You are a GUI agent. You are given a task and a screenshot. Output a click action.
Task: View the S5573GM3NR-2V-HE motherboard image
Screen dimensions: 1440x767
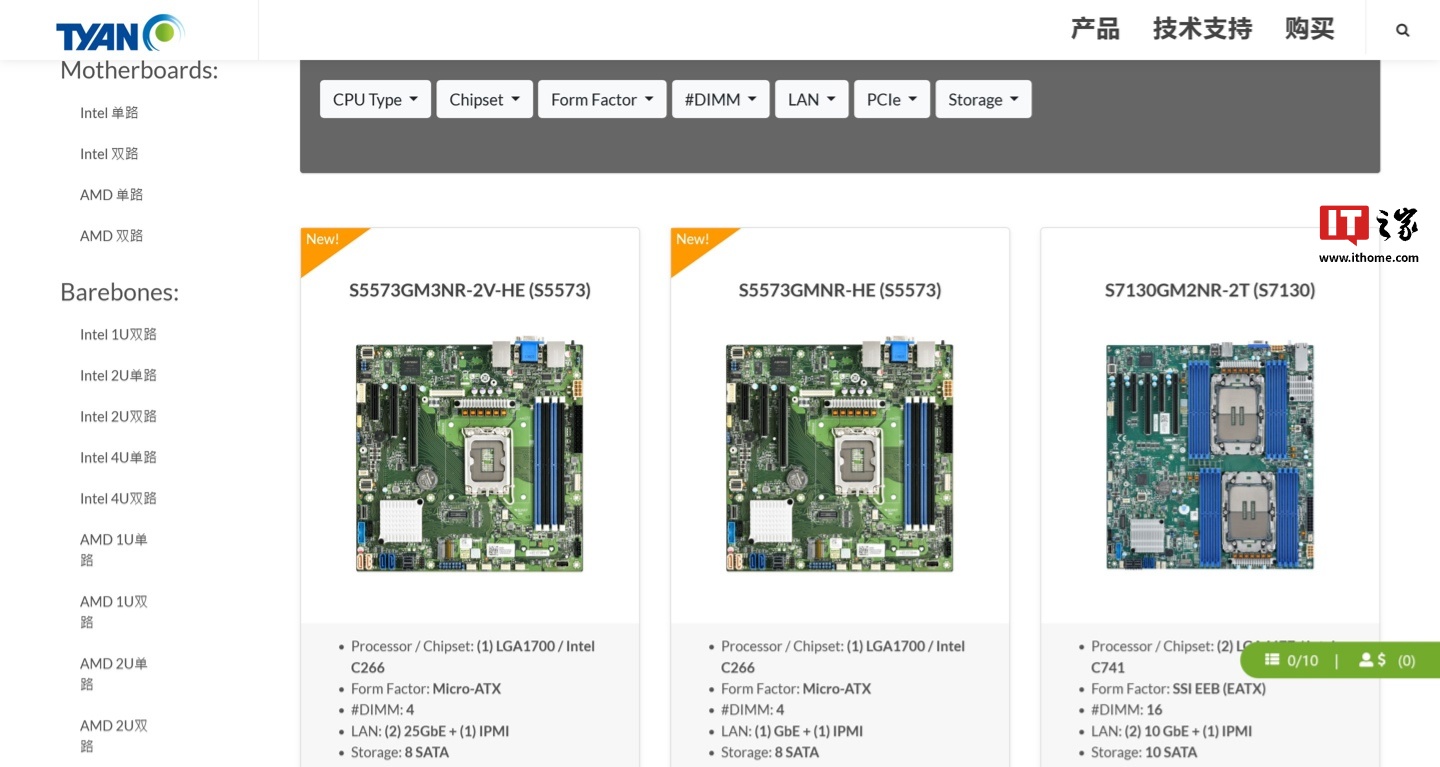tap(470, 455)
